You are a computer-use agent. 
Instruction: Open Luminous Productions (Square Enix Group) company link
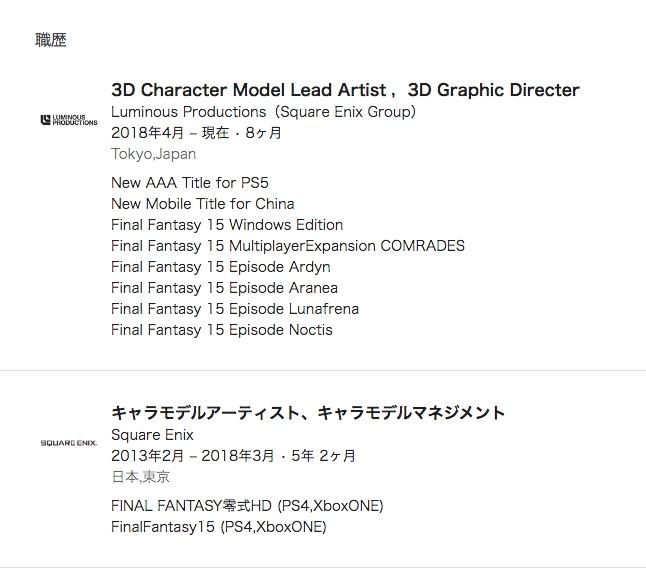click(263, 111)
